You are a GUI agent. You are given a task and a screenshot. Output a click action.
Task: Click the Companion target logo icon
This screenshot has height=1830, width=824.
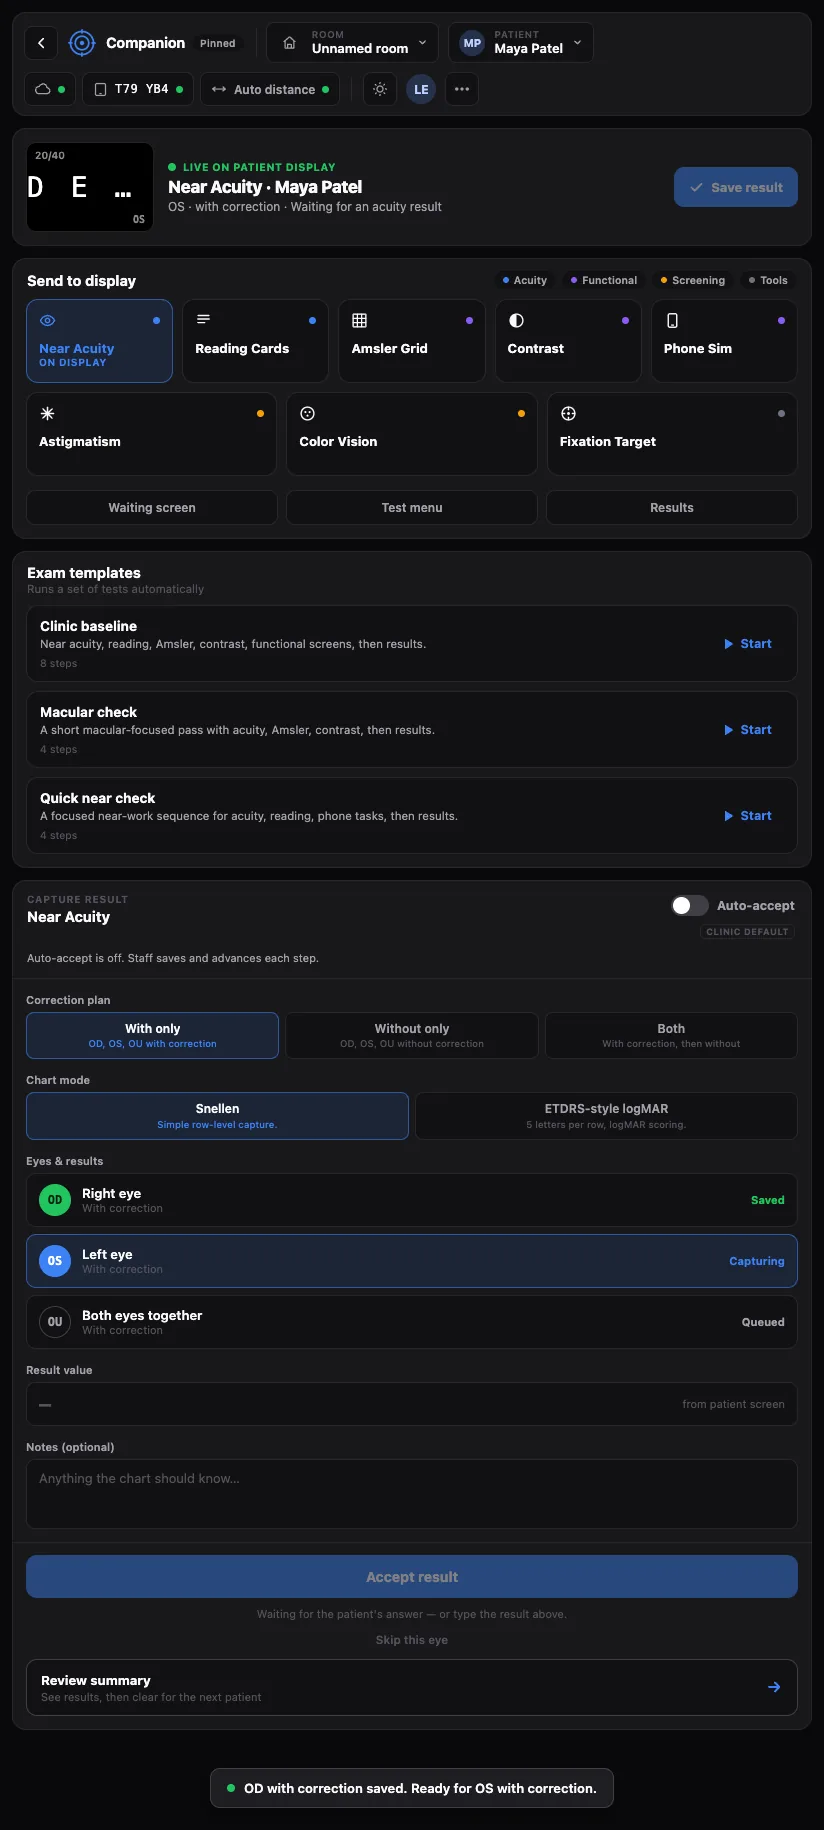click(x=82, y=43)
